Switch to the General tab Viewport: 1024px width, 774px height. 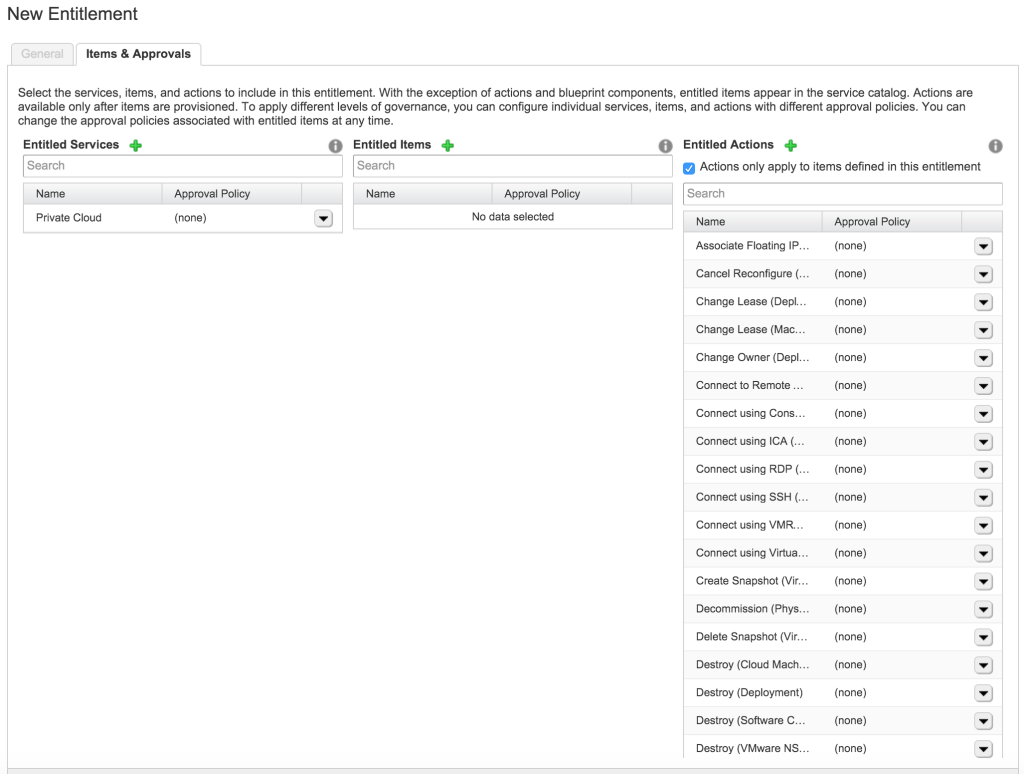[x=42, y=54]
